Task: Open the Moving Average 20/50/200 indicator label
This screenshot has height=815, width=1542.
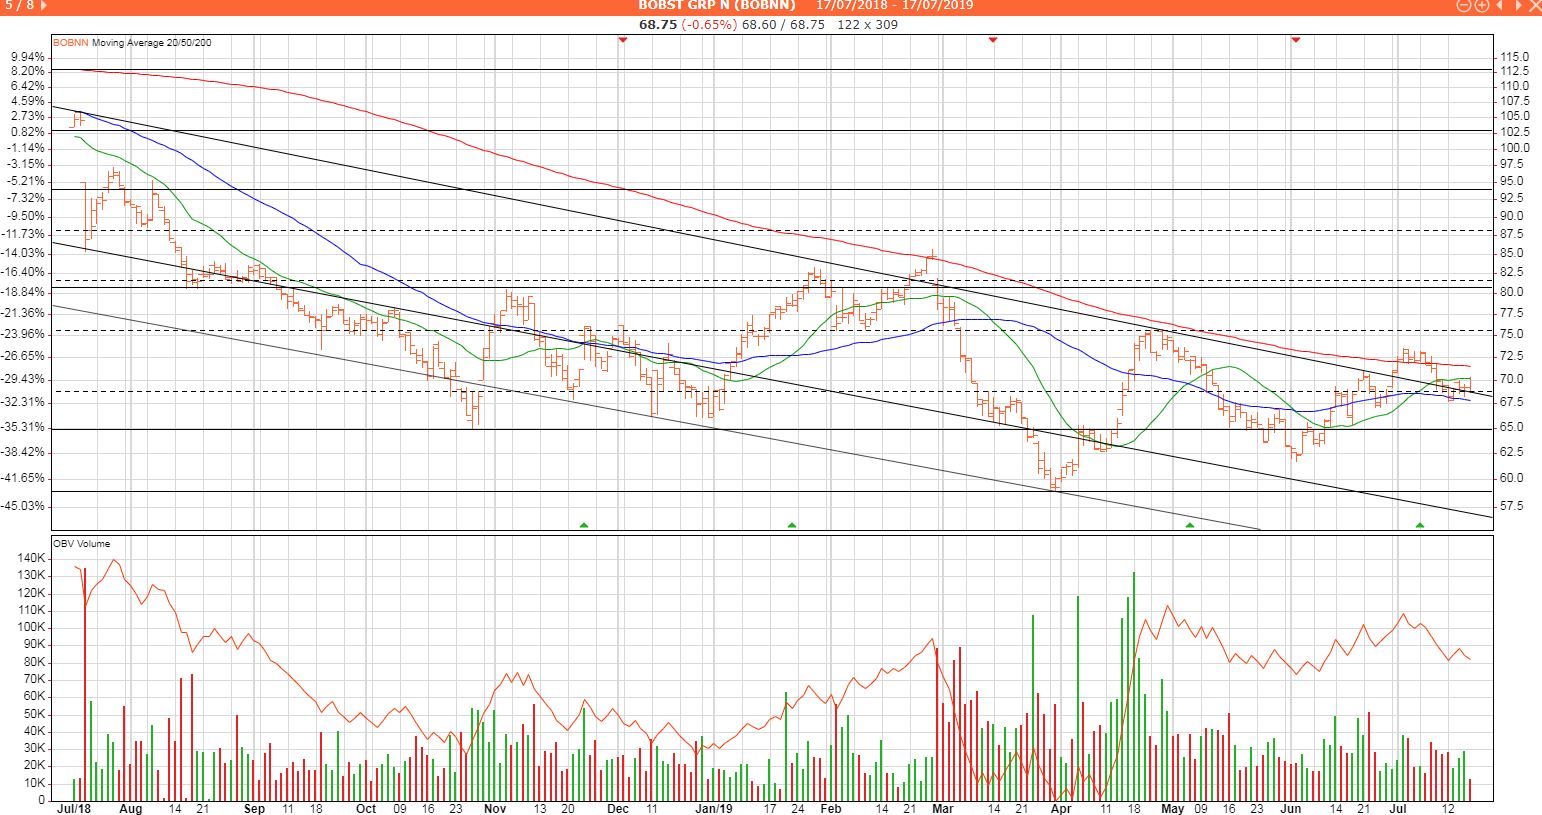Action: tap(151, 43)
